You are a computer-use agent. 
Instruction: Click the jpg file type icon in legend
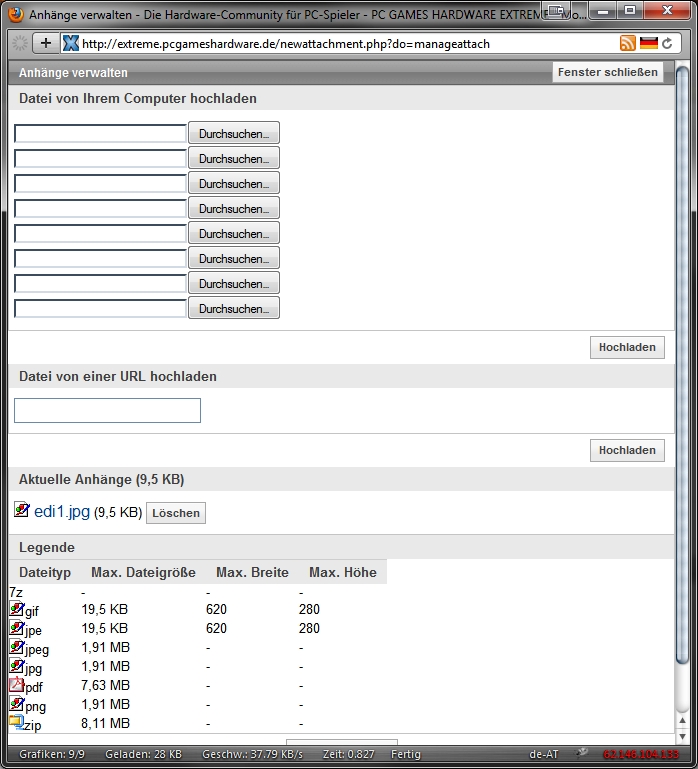[x=17, y=666]
